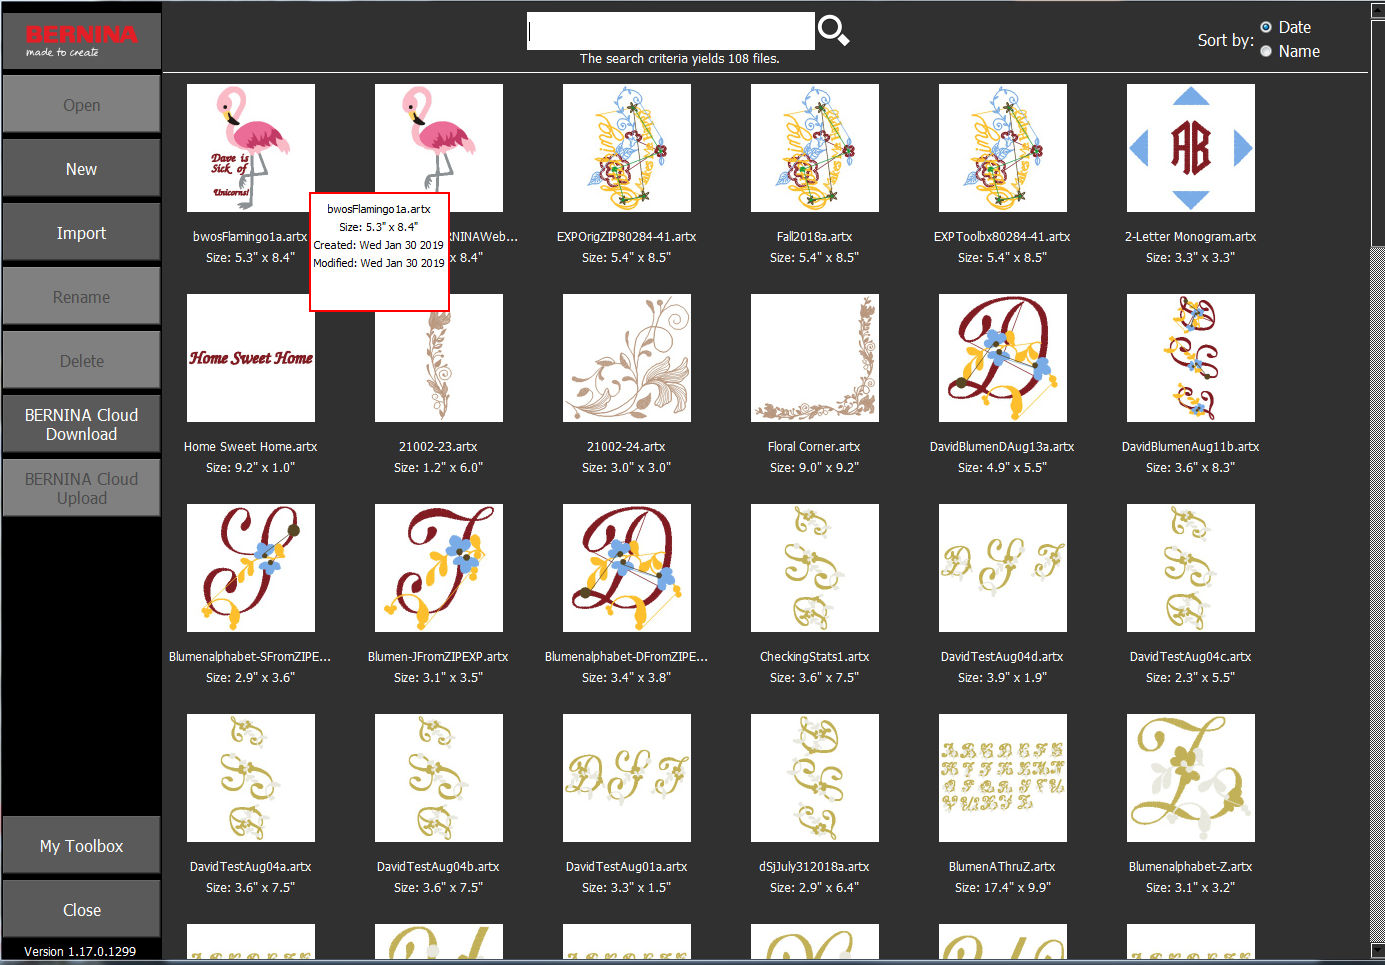This screenshot has width=1385, height=965.
Task: Select Blumenalphabet-Z.artx thumbnail
Action: tap(1191, 778)
